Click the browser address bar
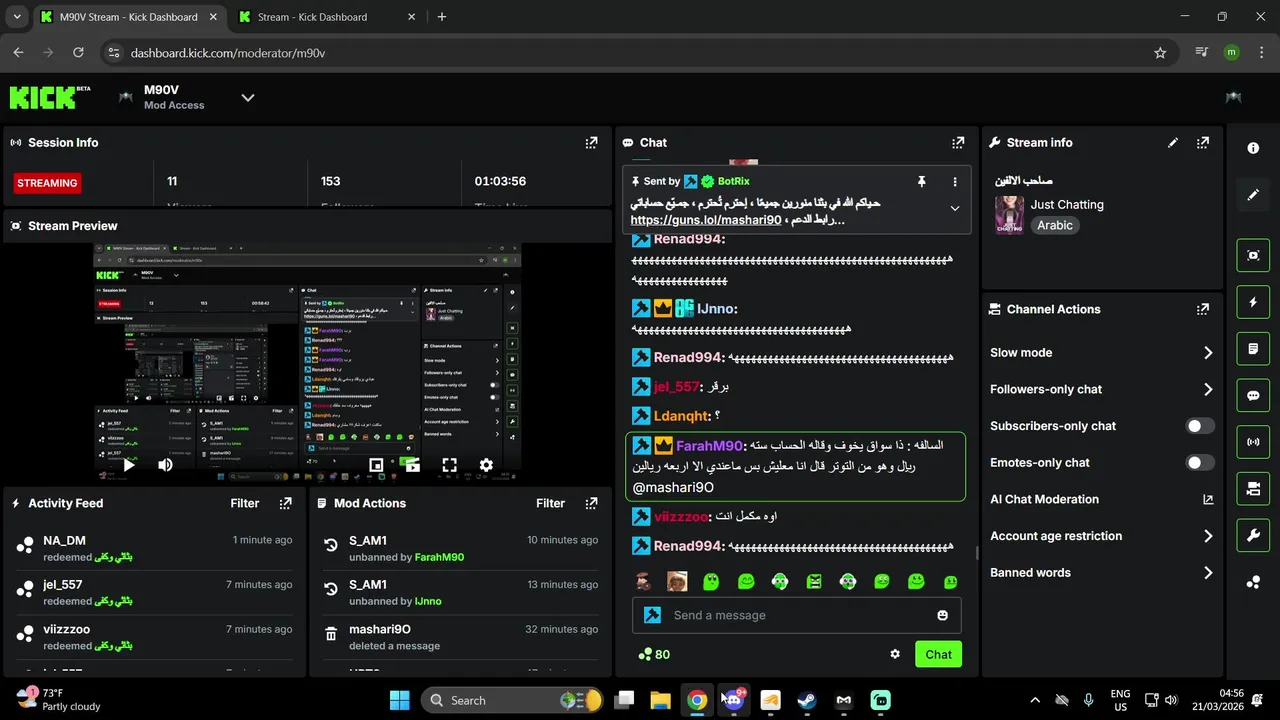The image size is (1280, 720). (x=640, y=53)
